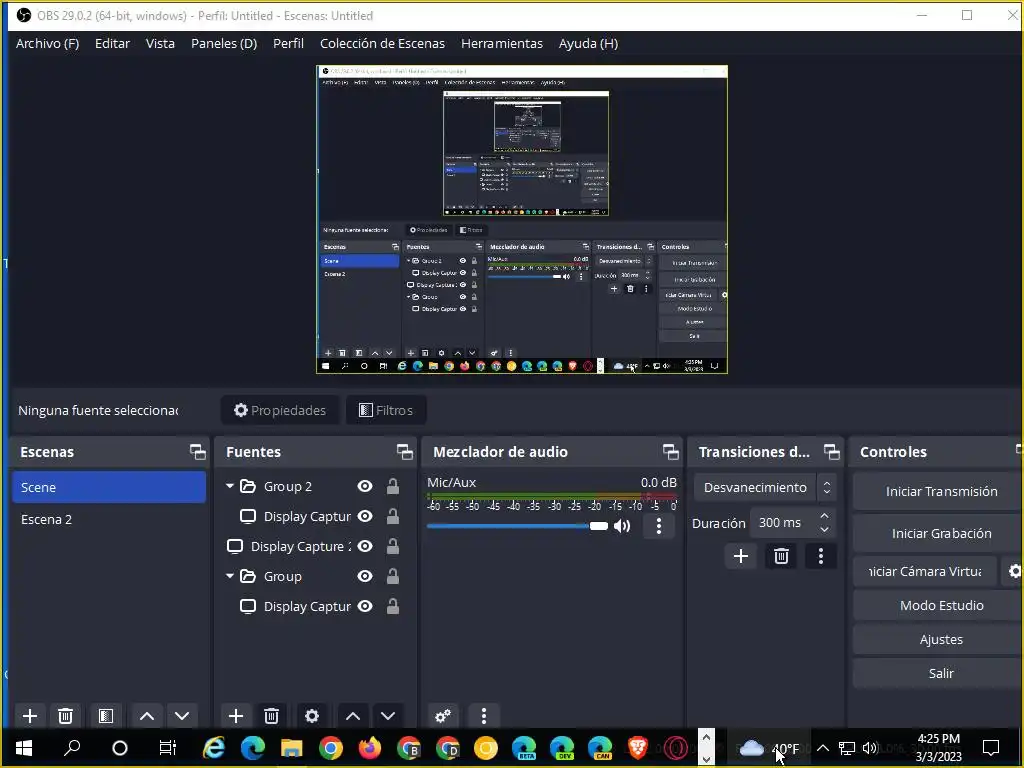Undock the Transiciones panel

tap(831, 451)
